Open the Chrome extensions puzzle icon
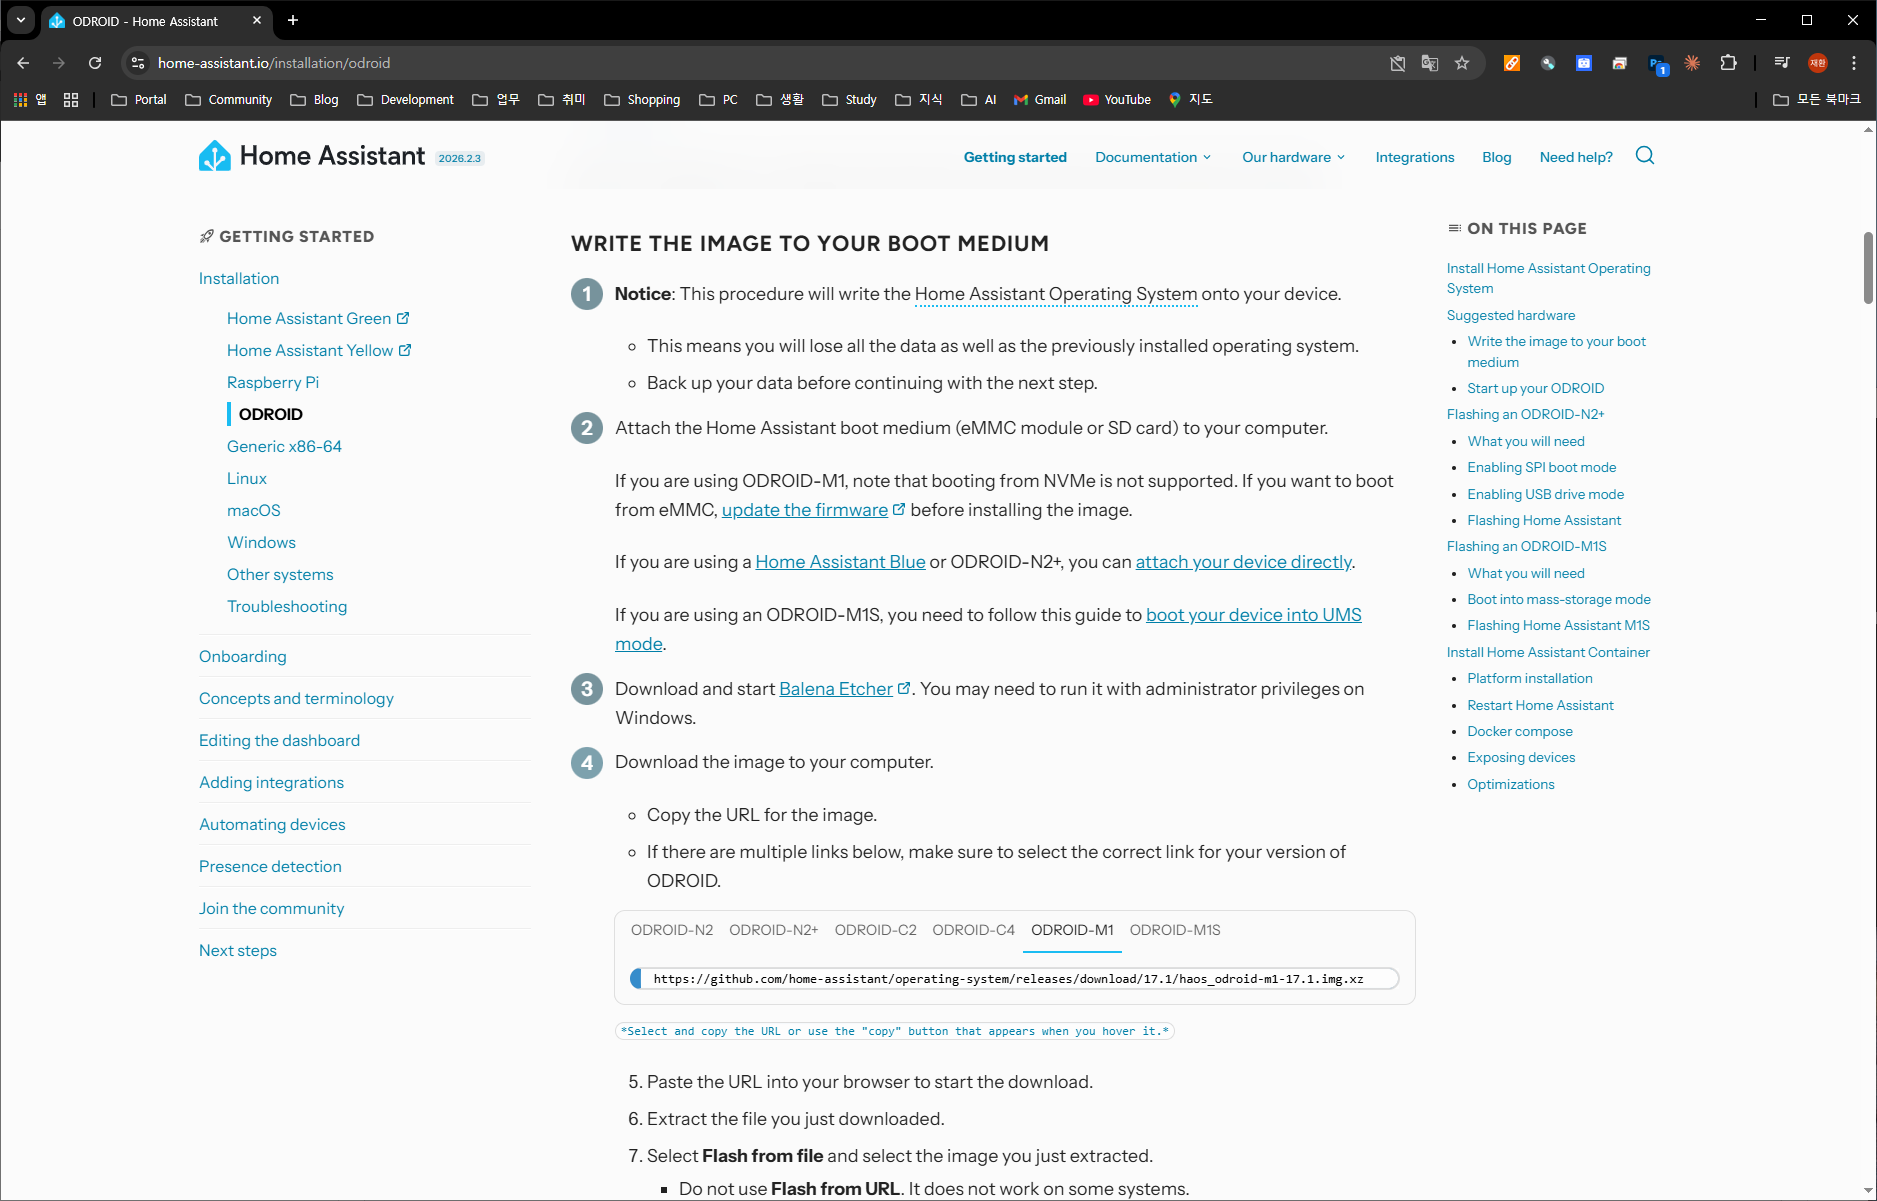The height and width of the screenshot is (1201, 1877). [1728, 63]
